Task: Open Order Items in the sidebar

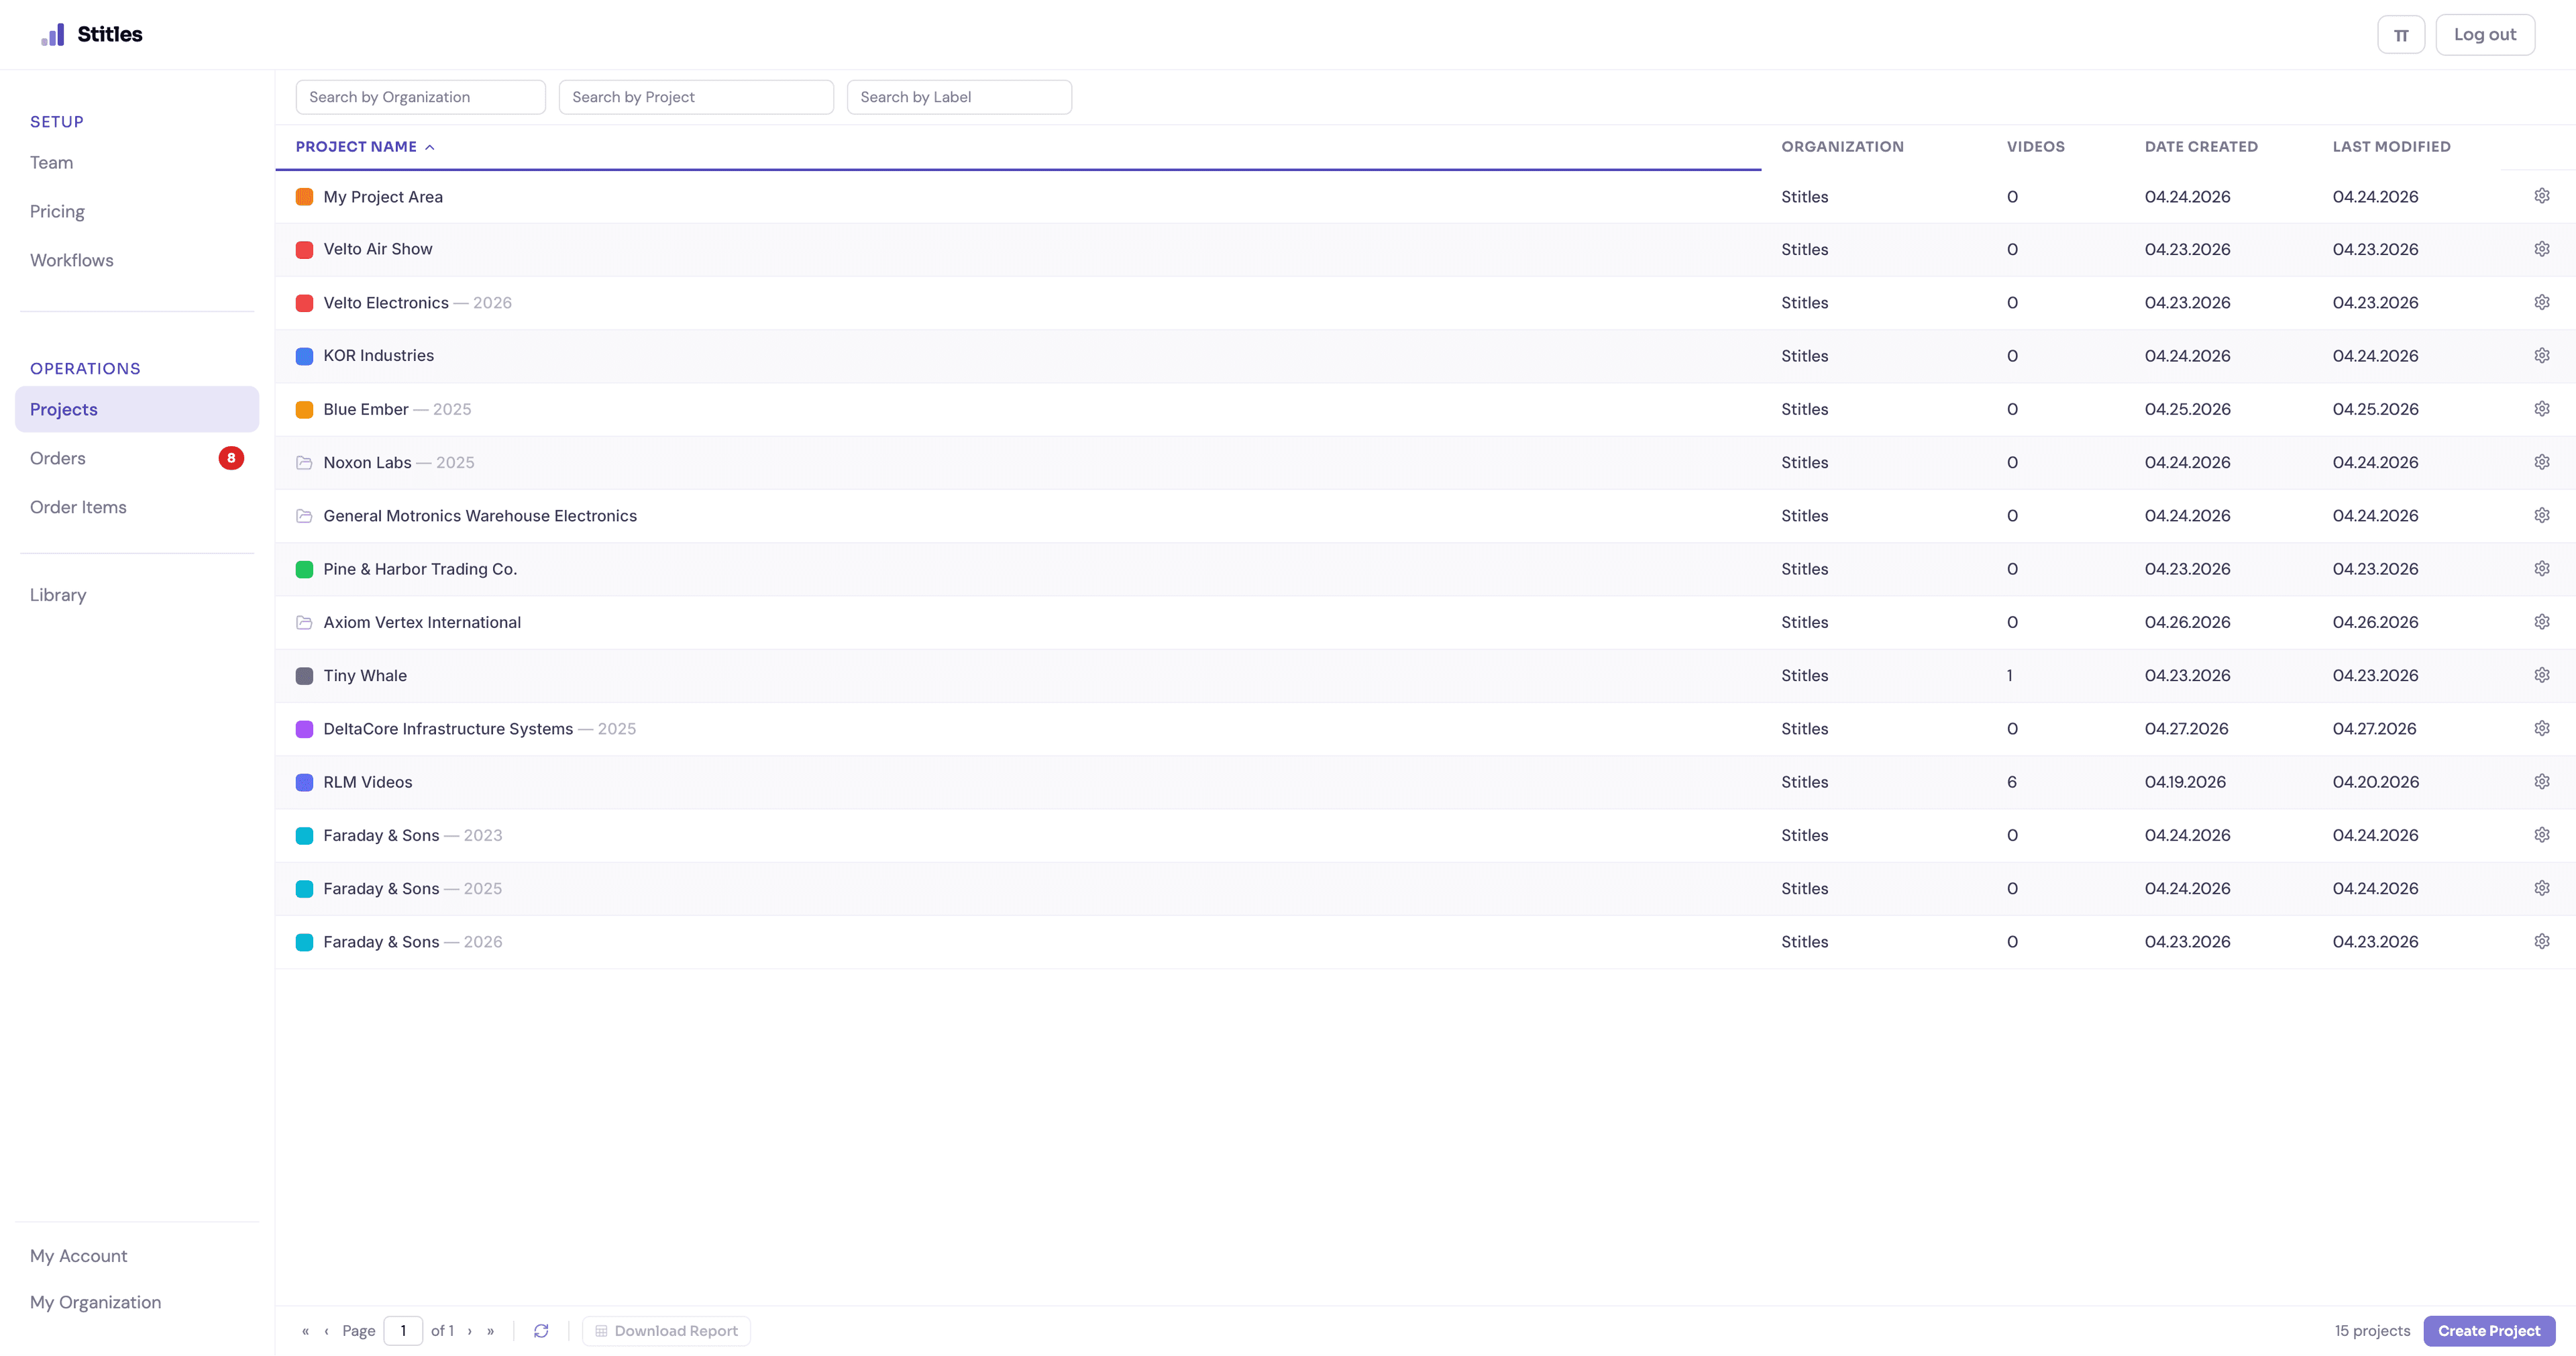Action: (x=78, y=507)
